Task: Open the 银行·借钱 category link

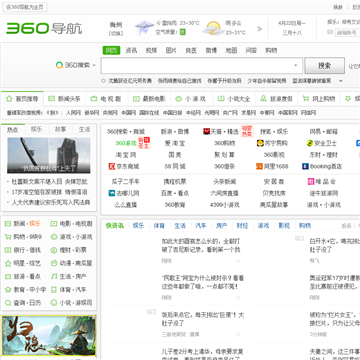Action: [x=27, y=250]
